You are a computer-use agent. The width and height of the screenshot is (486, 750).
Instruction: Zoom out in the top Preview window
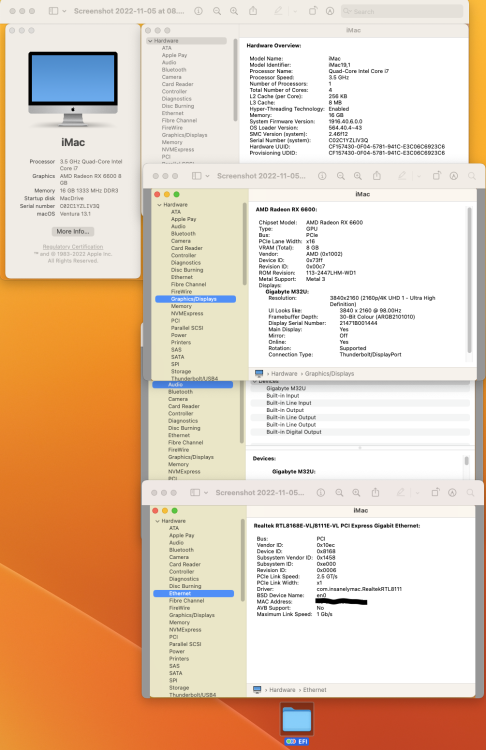[x=217, y=11]
